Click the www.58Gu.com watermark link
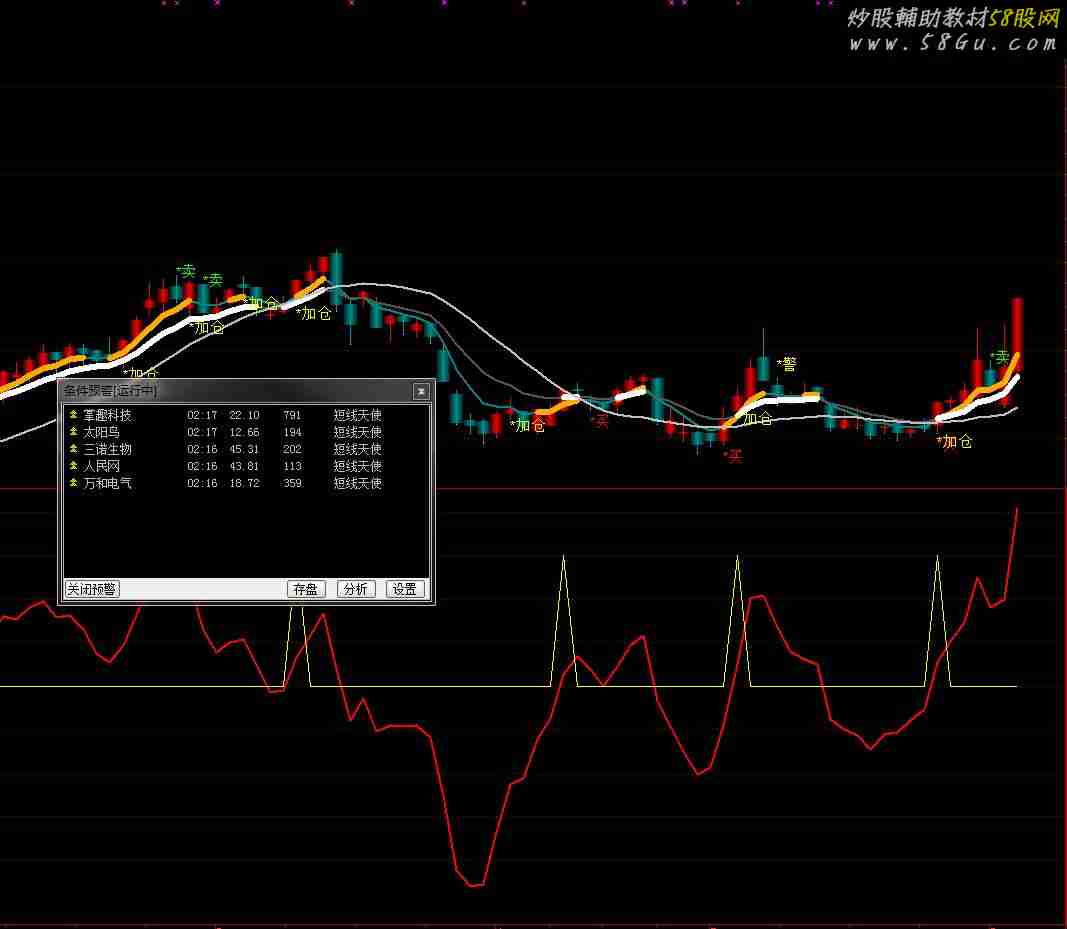Viewport: 1067px width, 929px height. pos(952,43)
